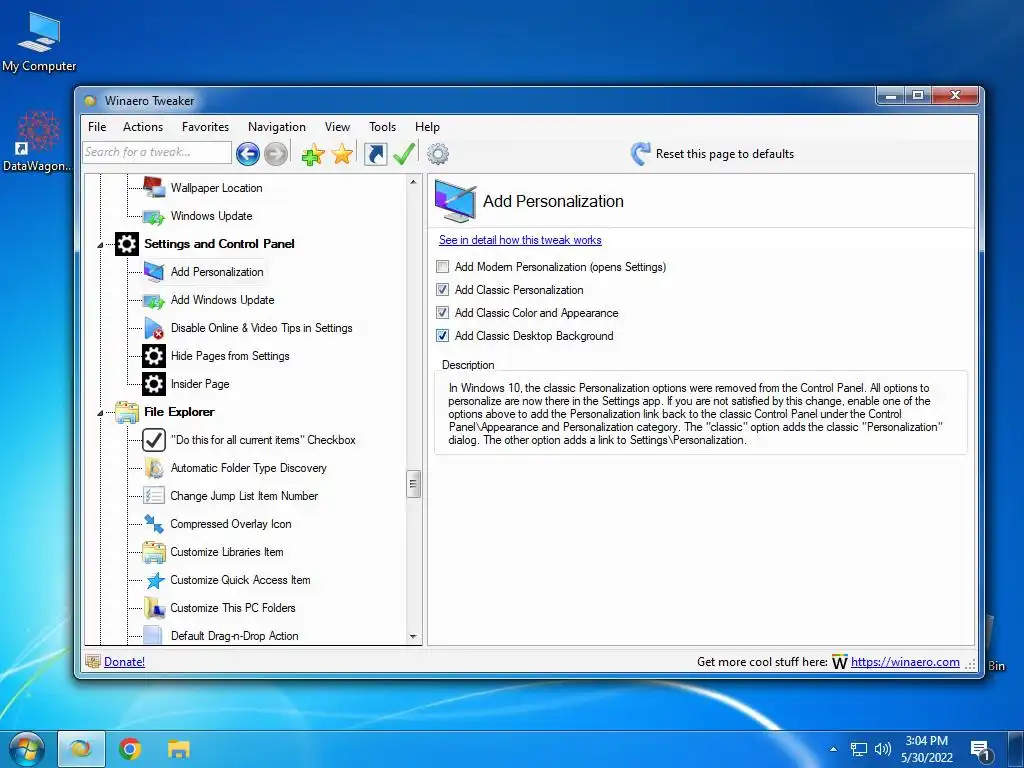Click the grey Forward navigation arrow
This screenshot has width=1024, height=768.
[276, 154]
